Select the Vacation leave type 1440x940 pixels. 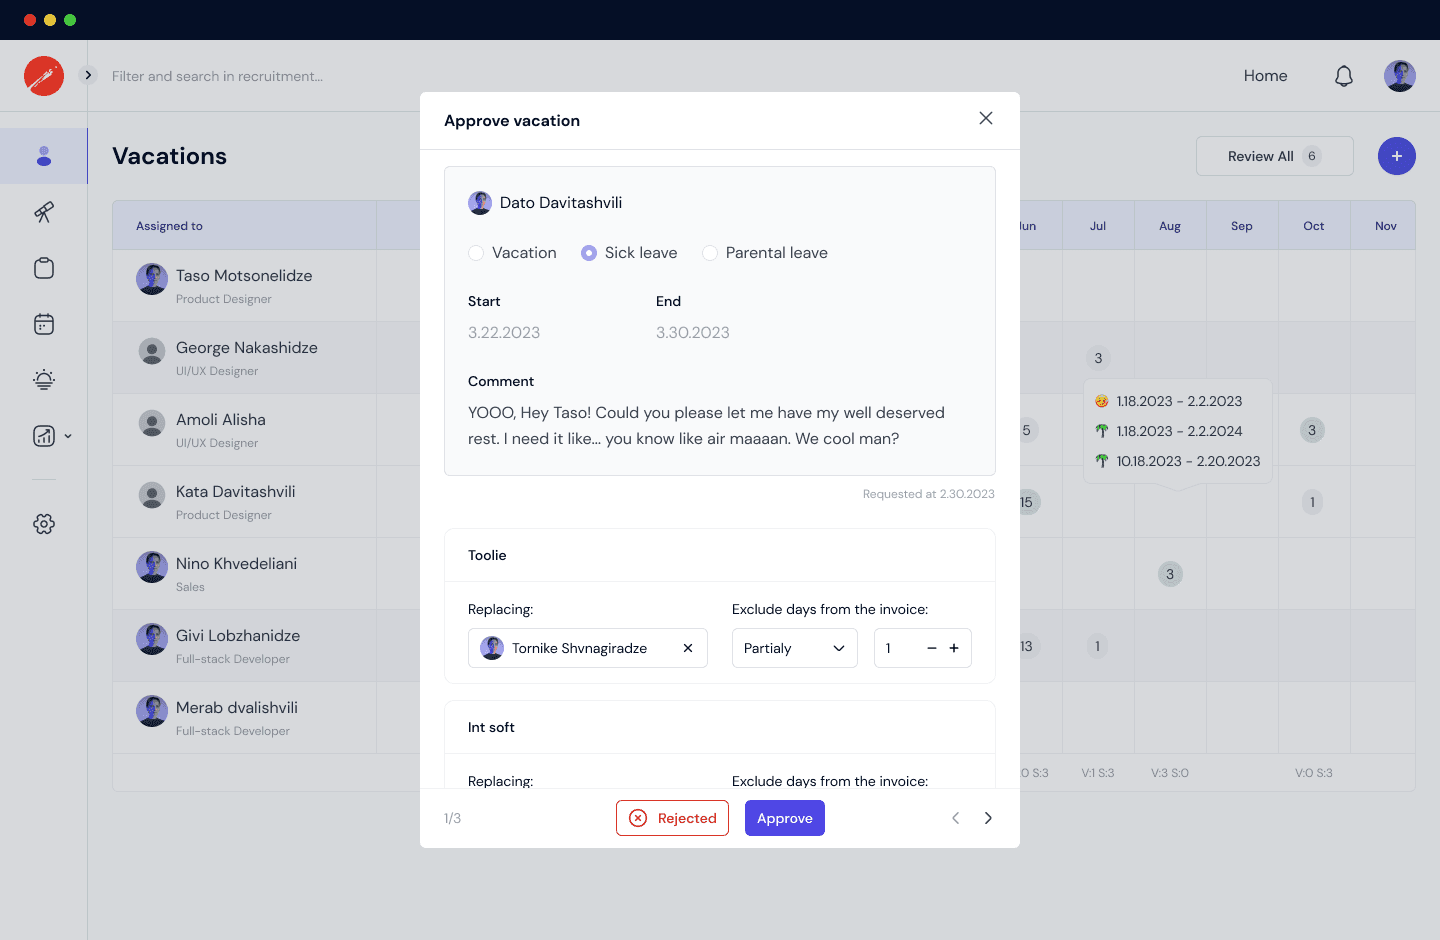click(x=476, y=253)
